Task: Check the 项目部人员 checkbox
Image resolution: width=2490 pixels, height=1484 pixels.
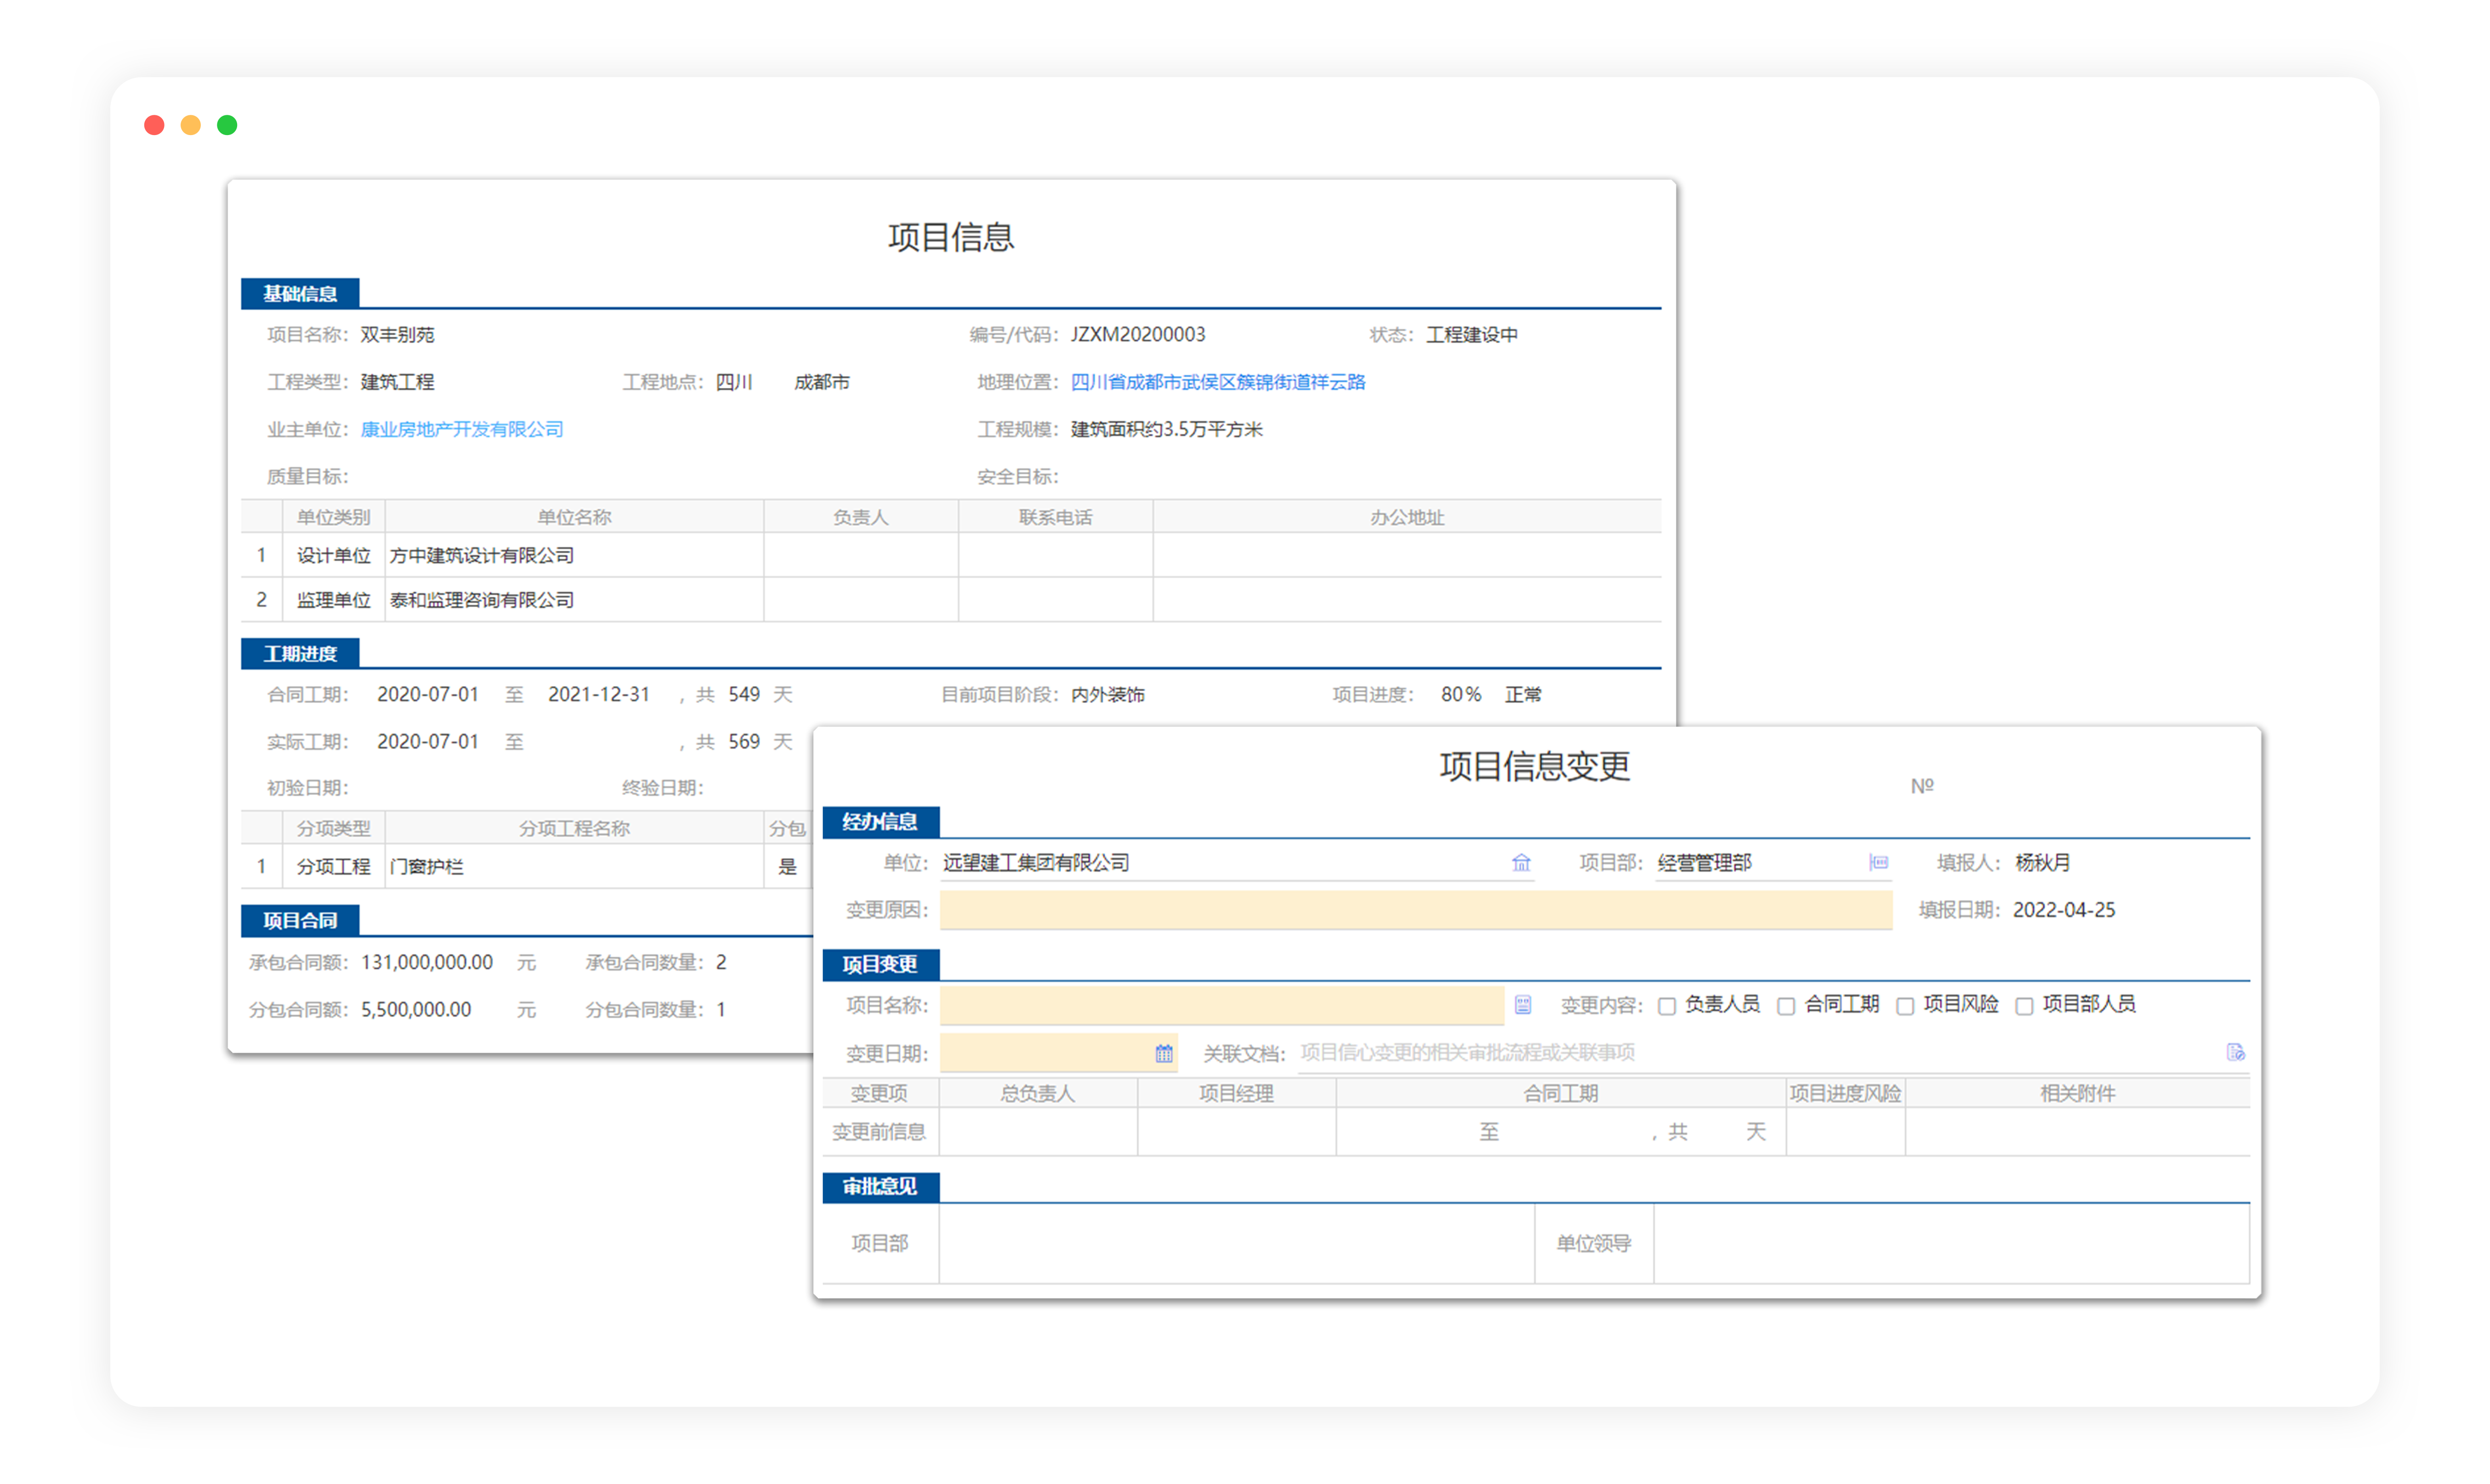Action: (x=2023, y=1006)
